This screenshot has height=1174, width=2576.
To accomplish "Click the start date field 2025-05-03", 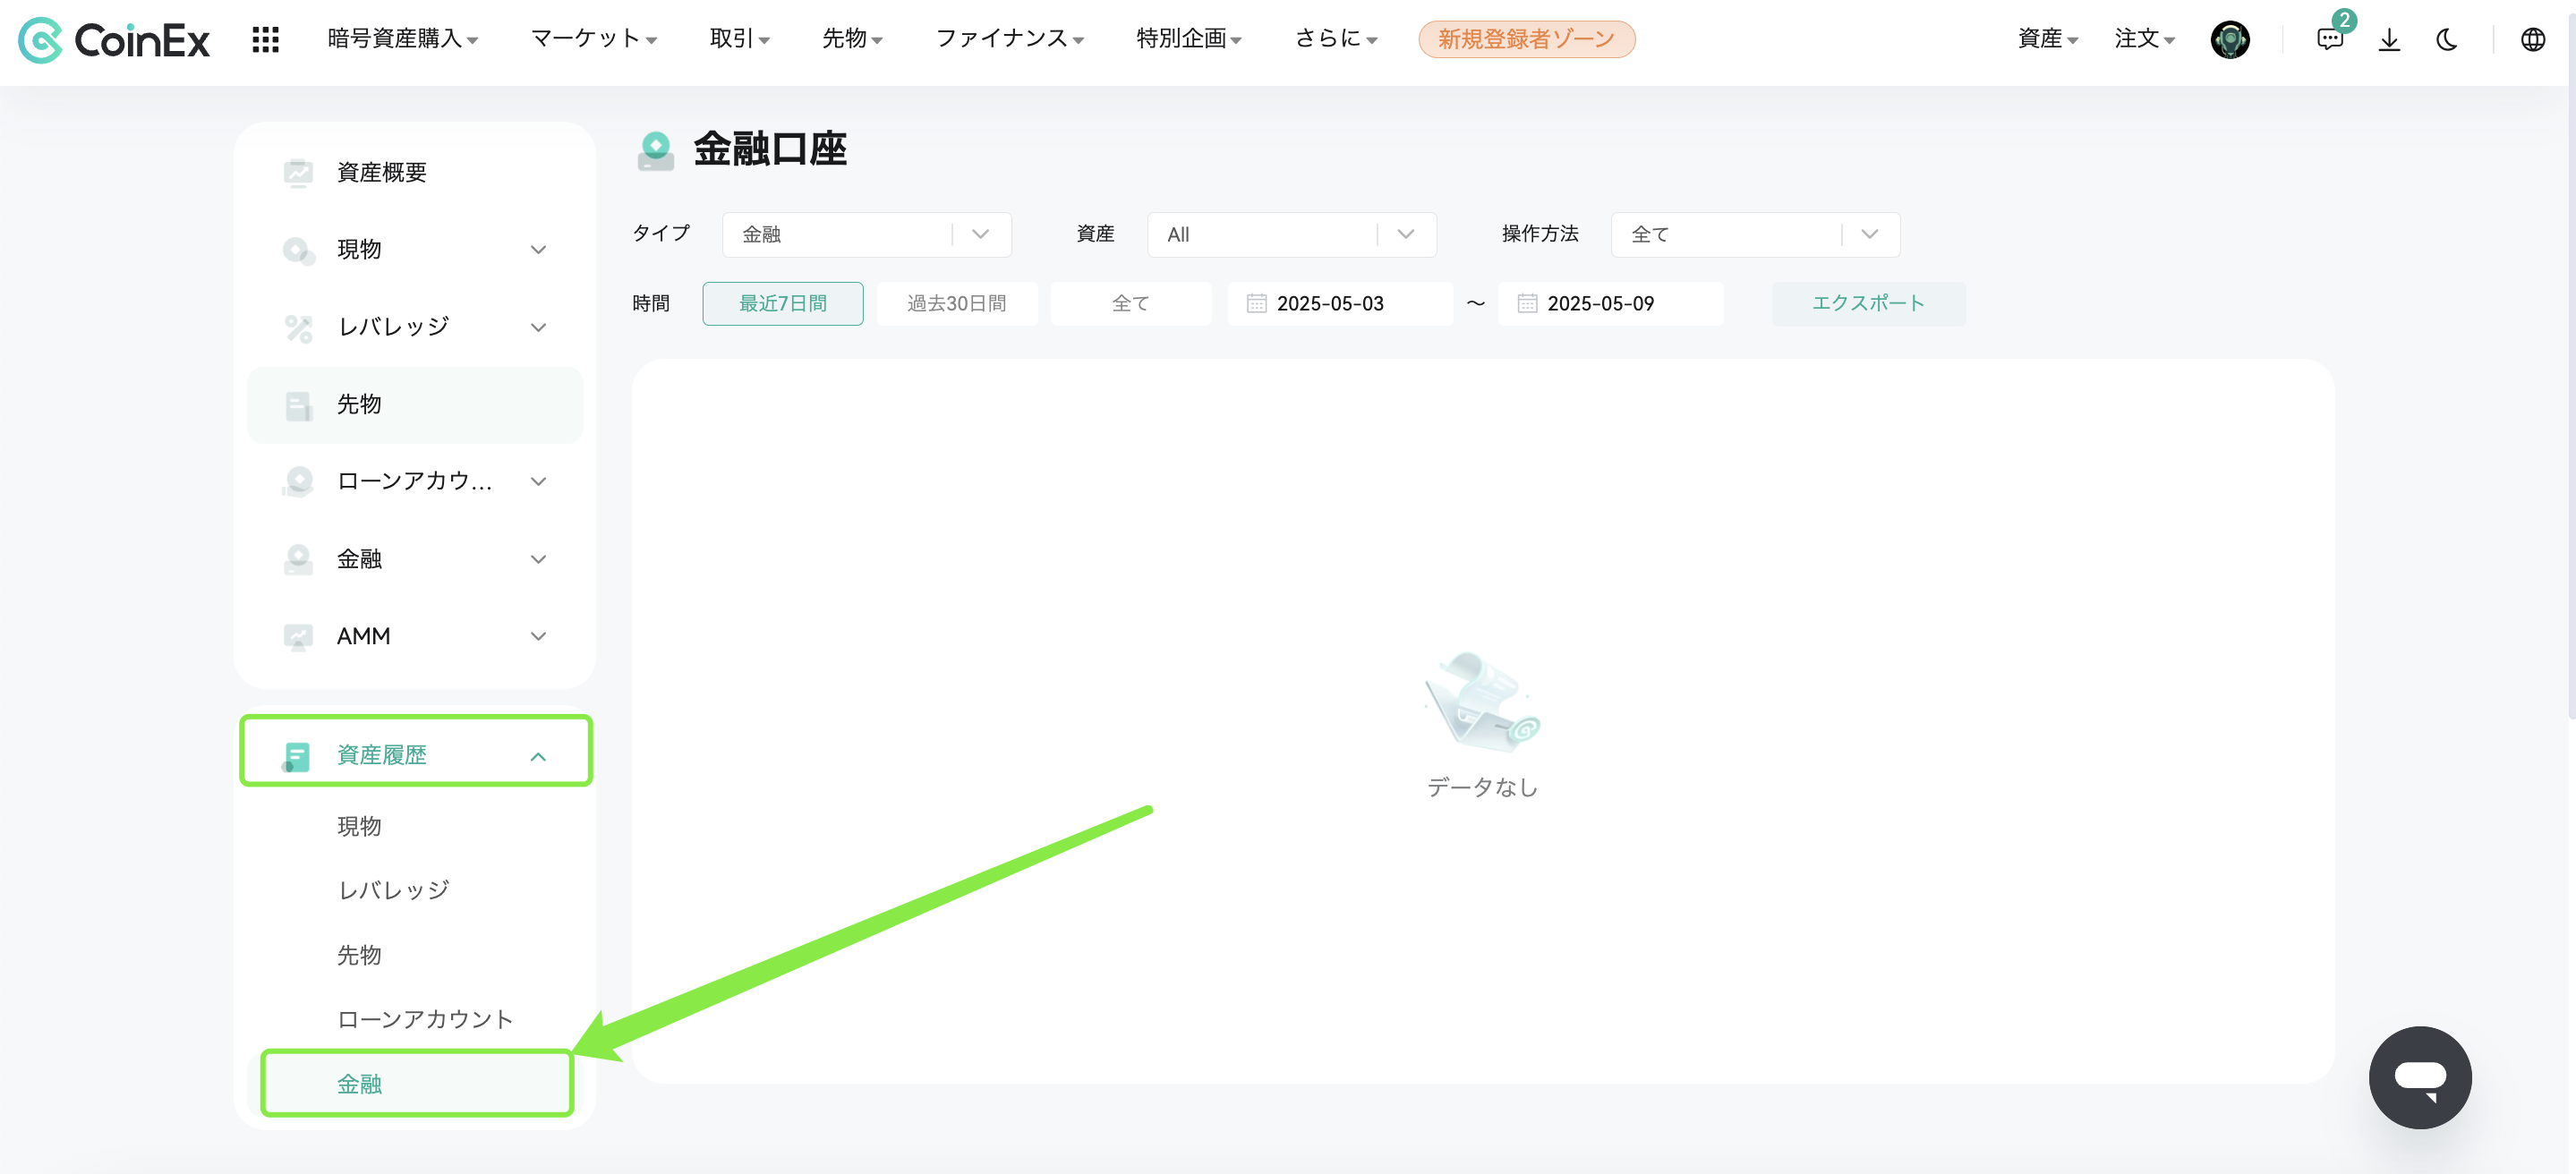I will pos(1339,303).
